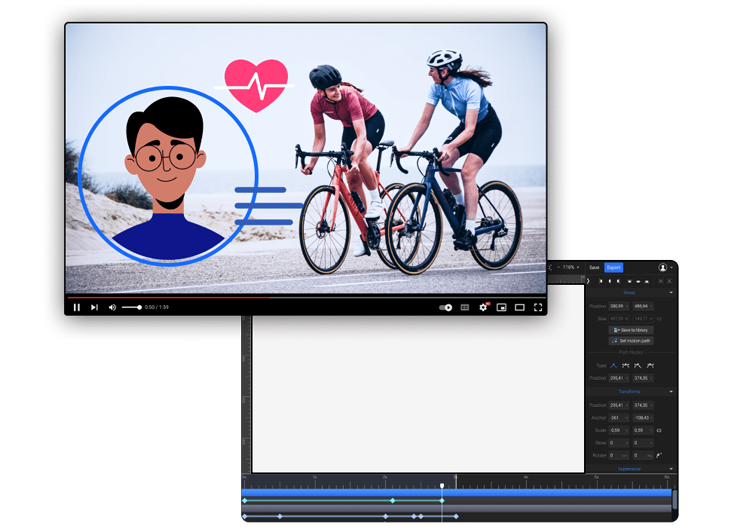Switch video to theater mode

[x=519, y=308]
